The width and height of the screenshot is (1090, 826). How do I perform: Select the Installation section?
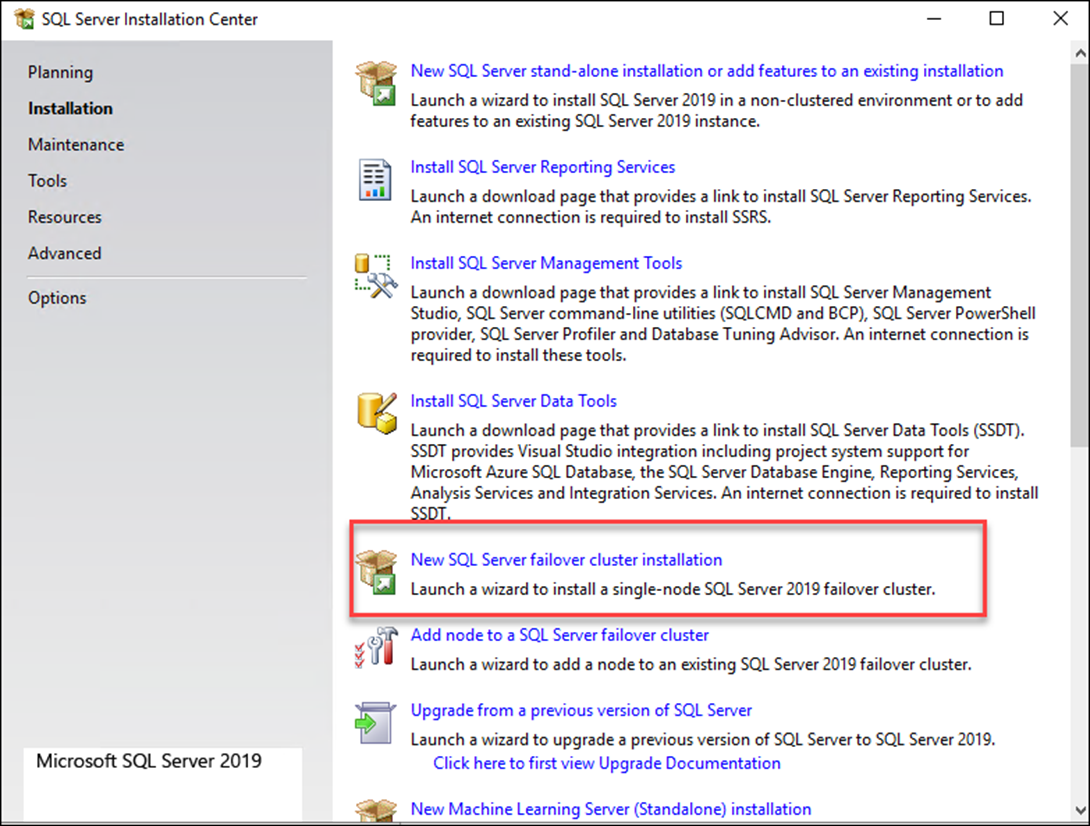pos(70,108)
